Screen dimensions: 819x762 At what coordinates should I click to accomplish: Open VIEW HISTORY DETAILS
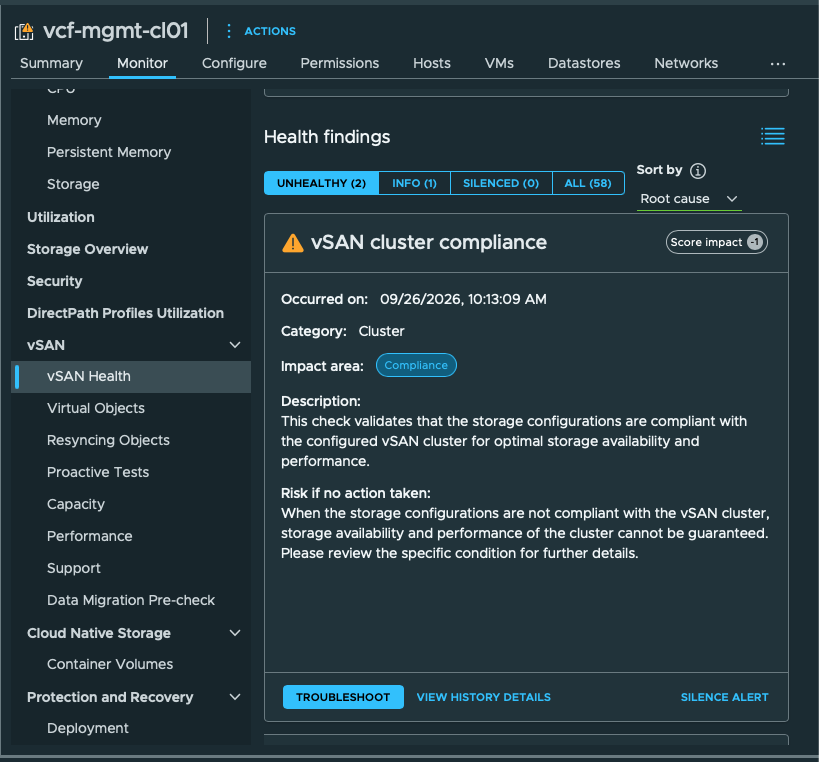(x=484, y=697)
